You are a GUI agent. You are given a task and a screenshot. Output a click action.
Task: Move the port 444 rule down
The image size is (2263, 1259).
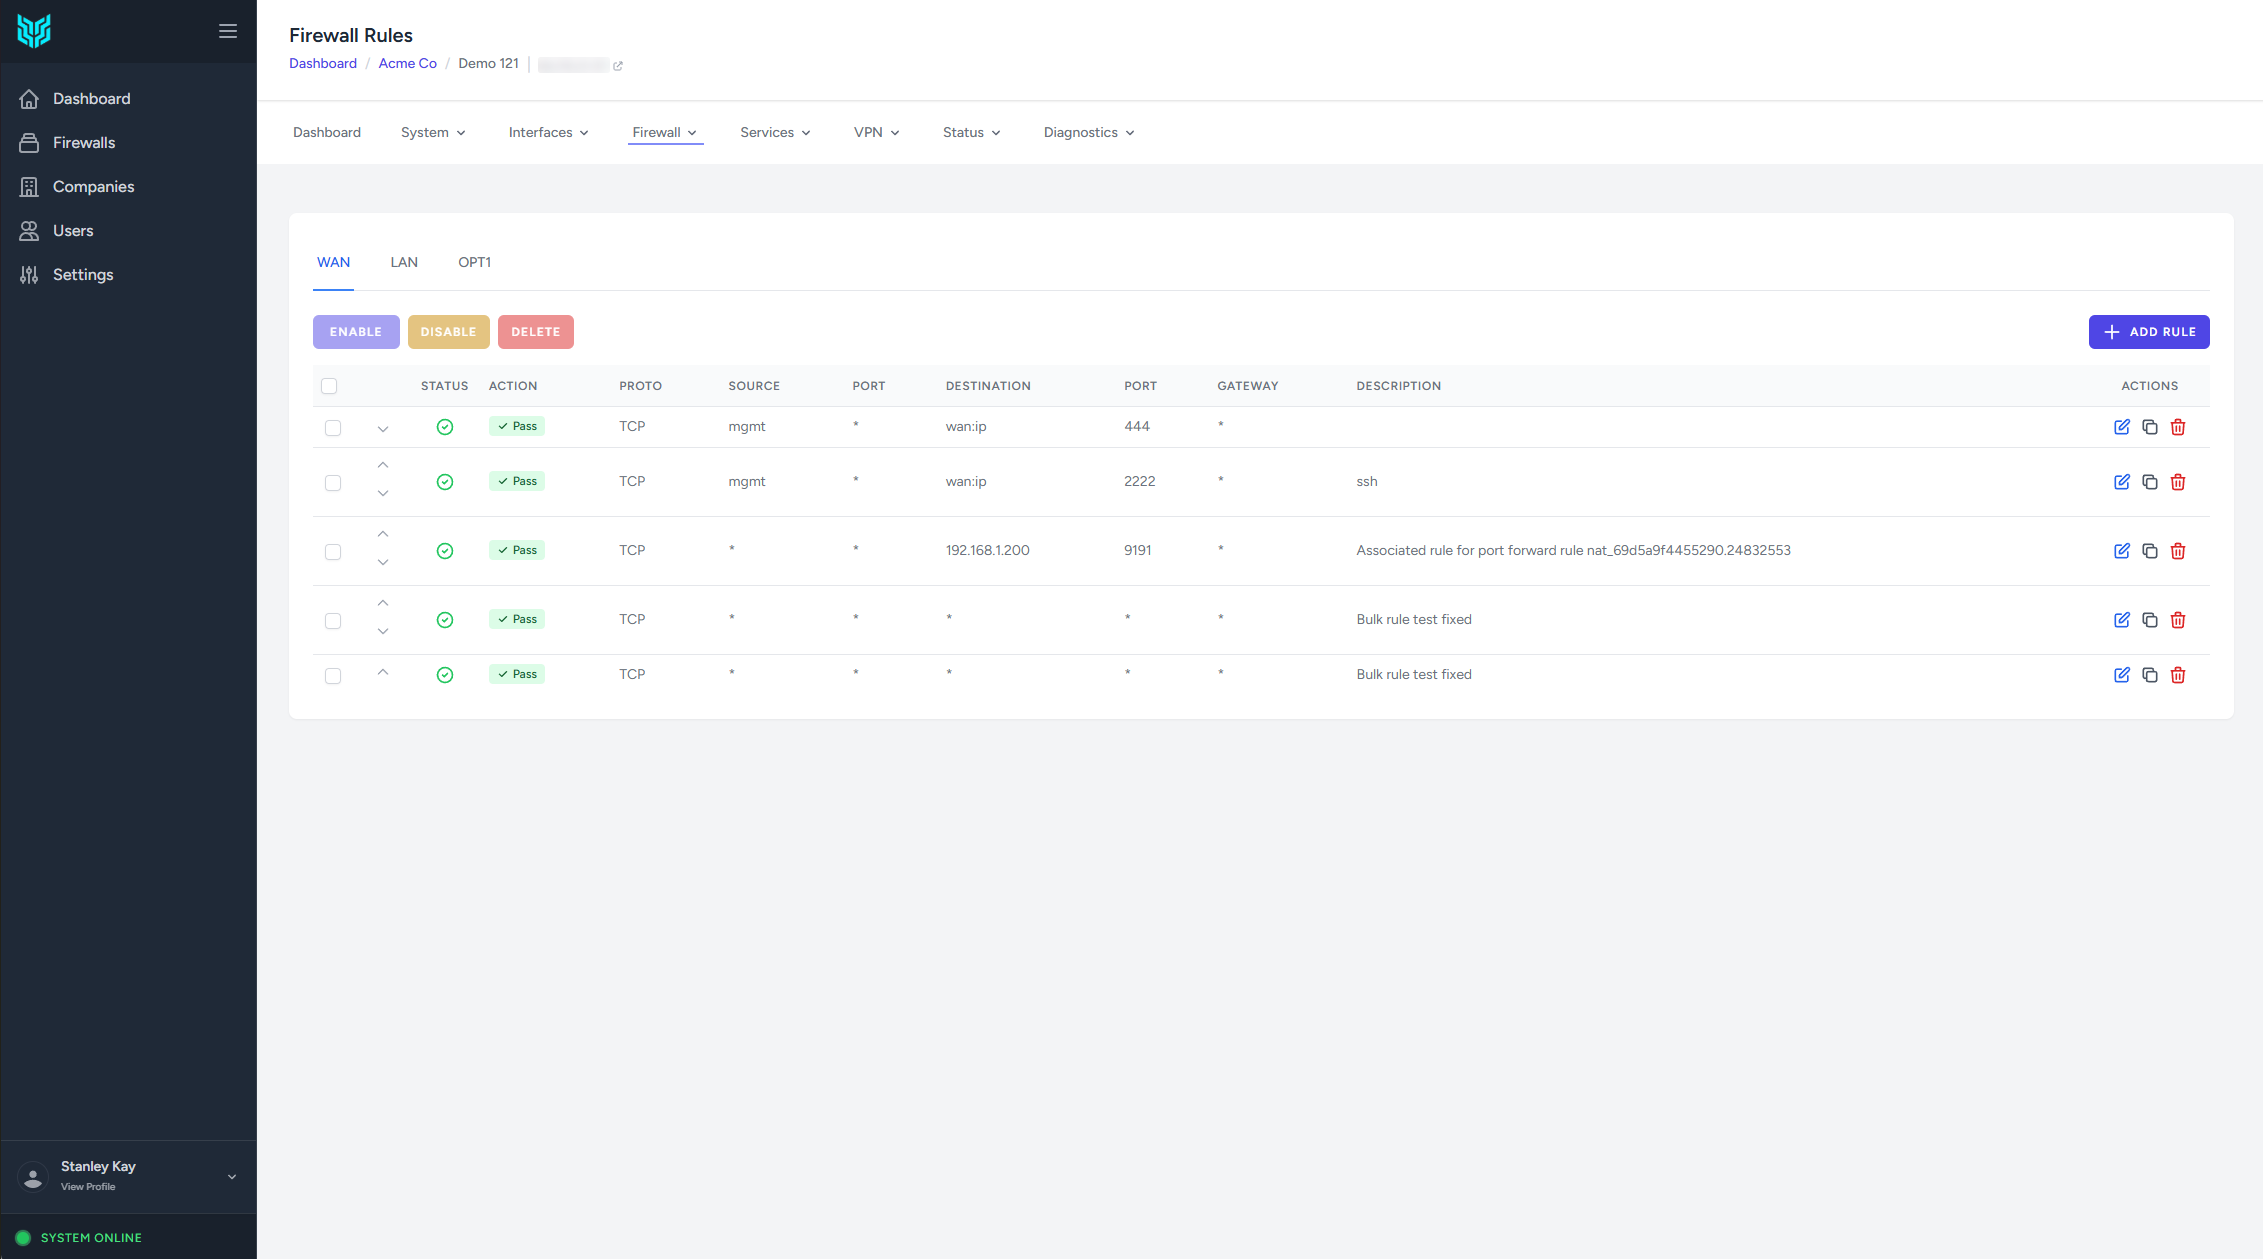pyautogui.click(x=383, y=429)
